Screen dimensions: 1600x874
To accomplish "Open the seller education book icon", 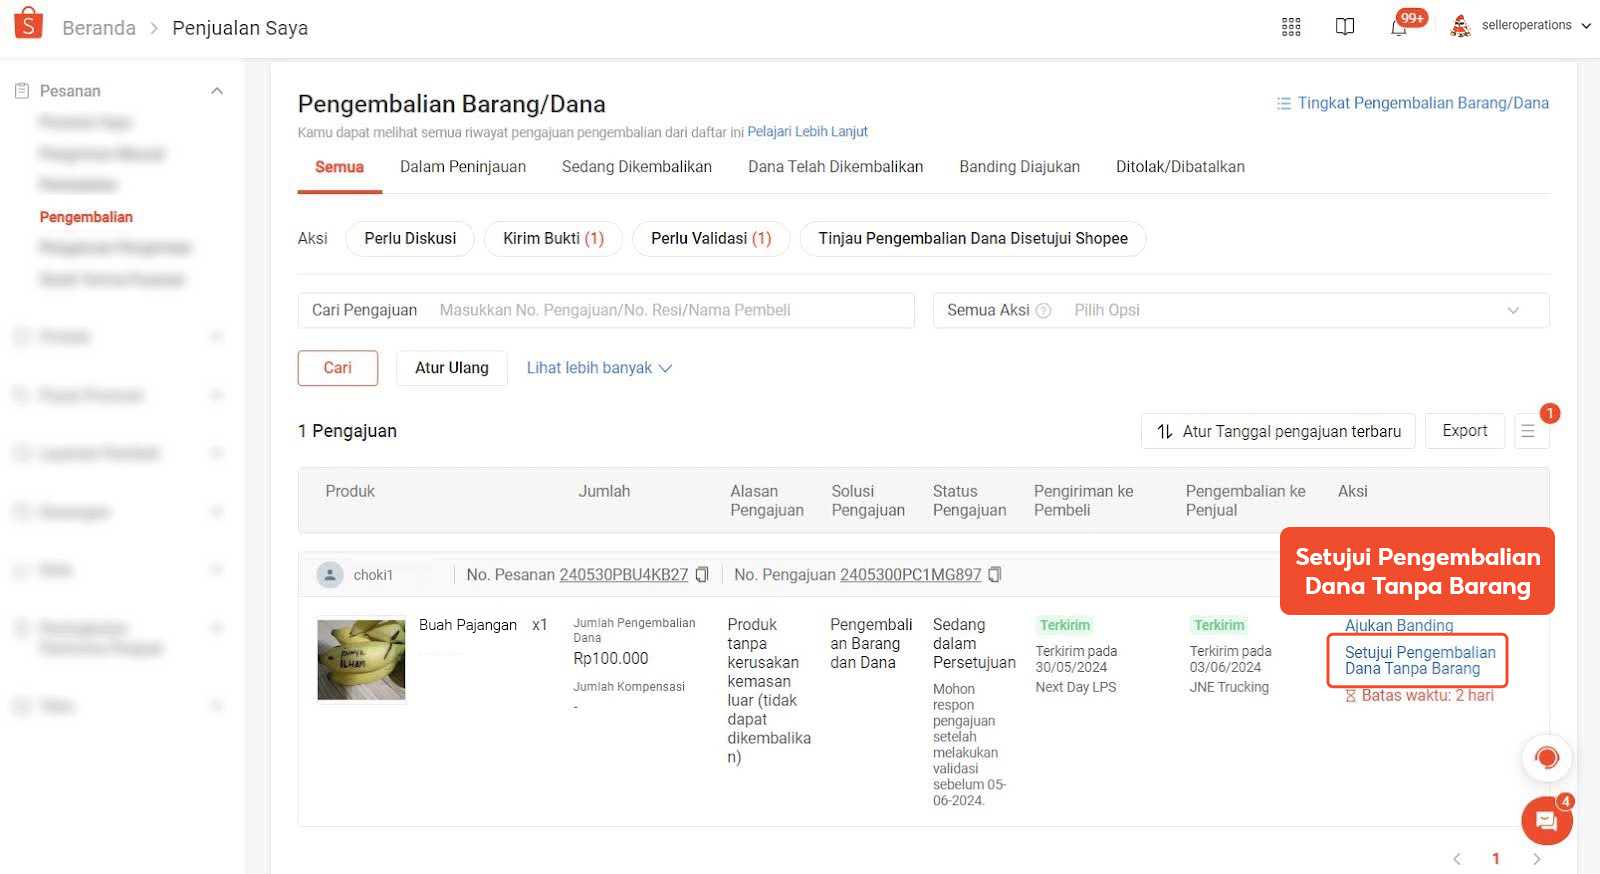I will (1345, 27).
